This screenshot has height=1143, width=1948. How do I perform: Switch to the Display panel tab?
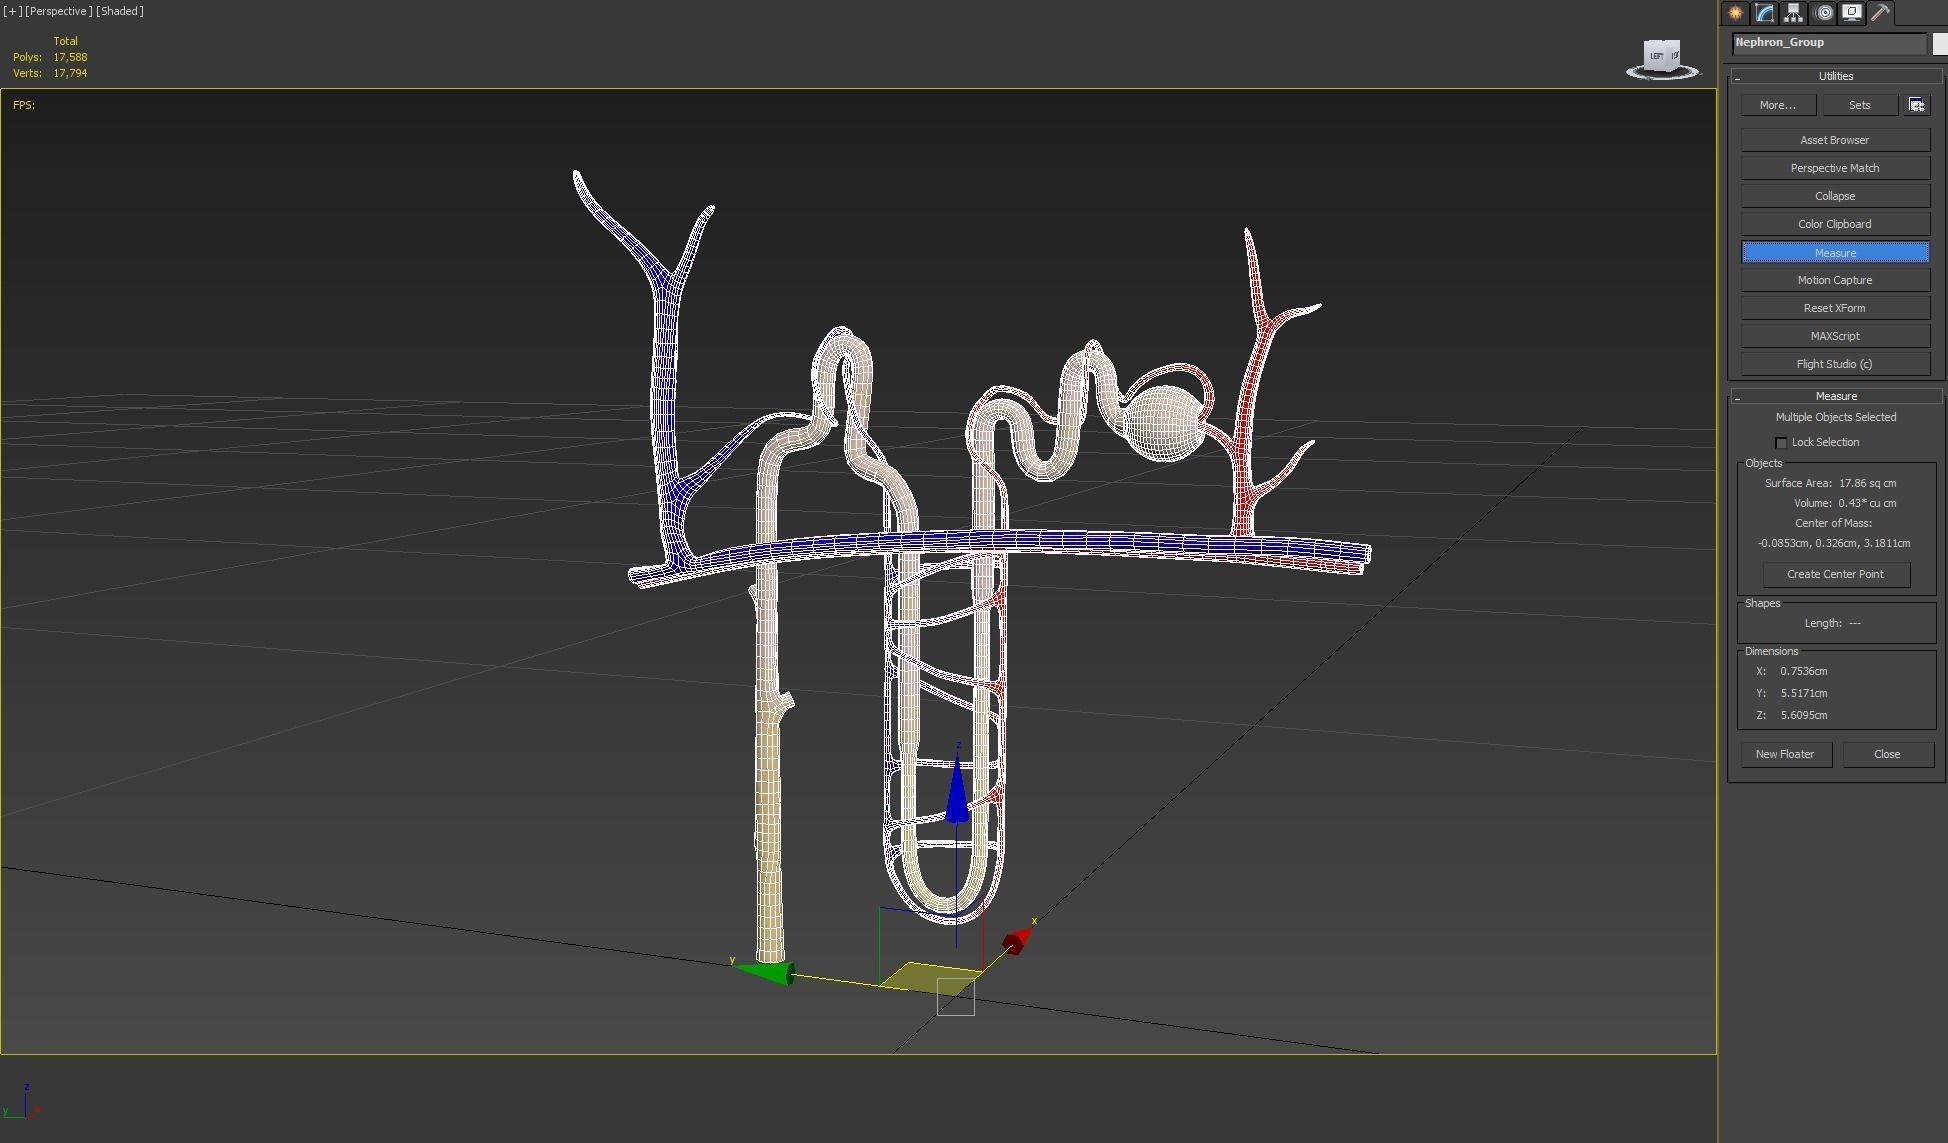[1852, 13]
